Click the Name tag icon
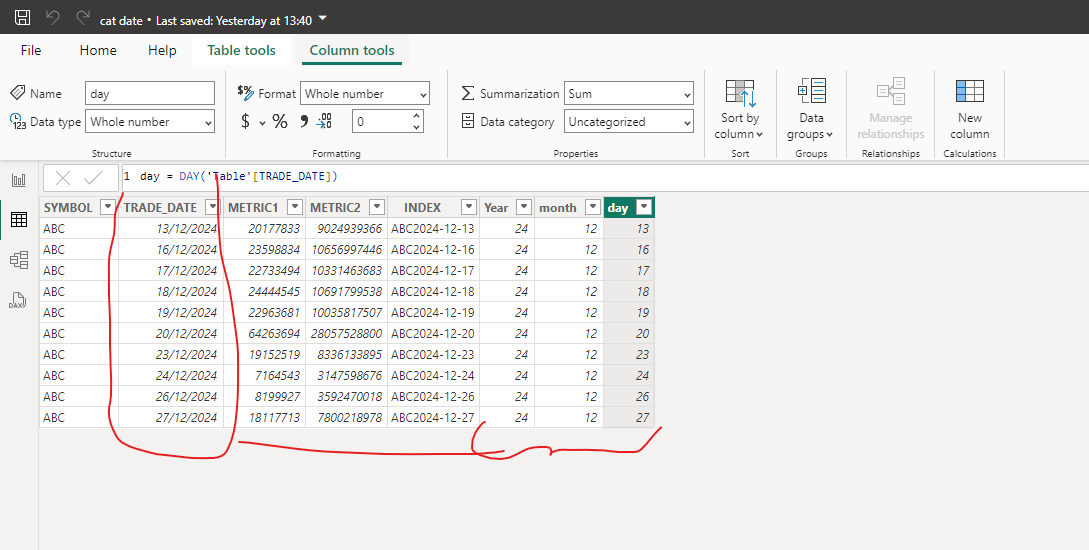The width and height of the screenshot is (1089, 550). 17,92
